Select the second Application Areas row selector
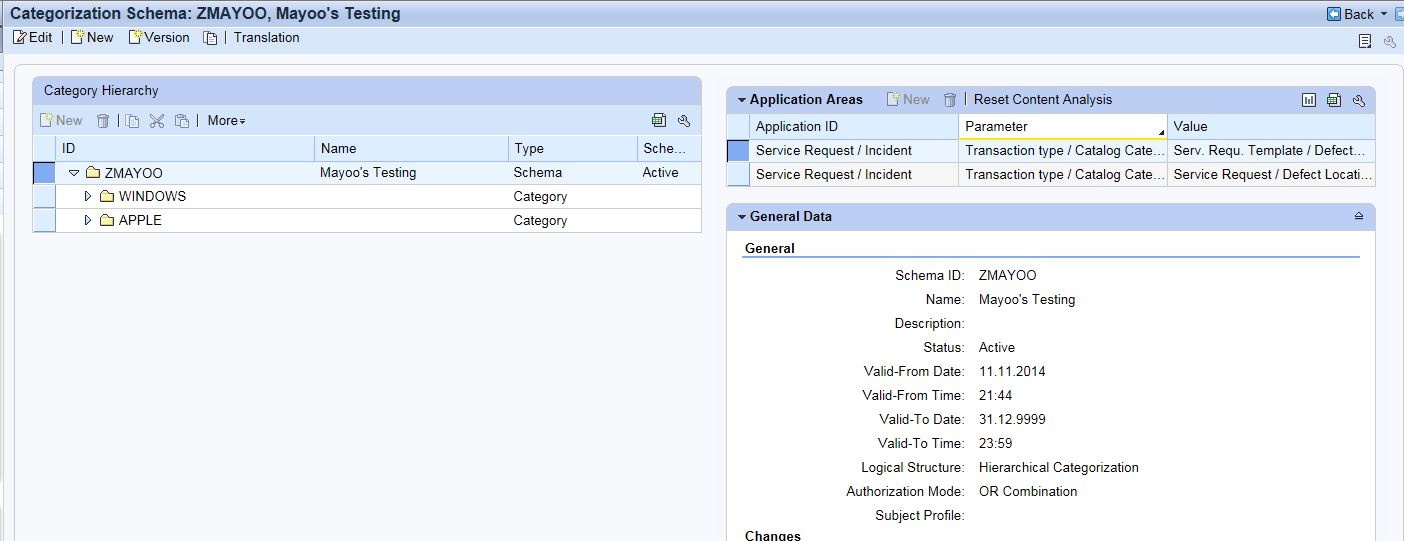Image resolution: width=1404 pixels, height=541 pixels. pos(738,174)
